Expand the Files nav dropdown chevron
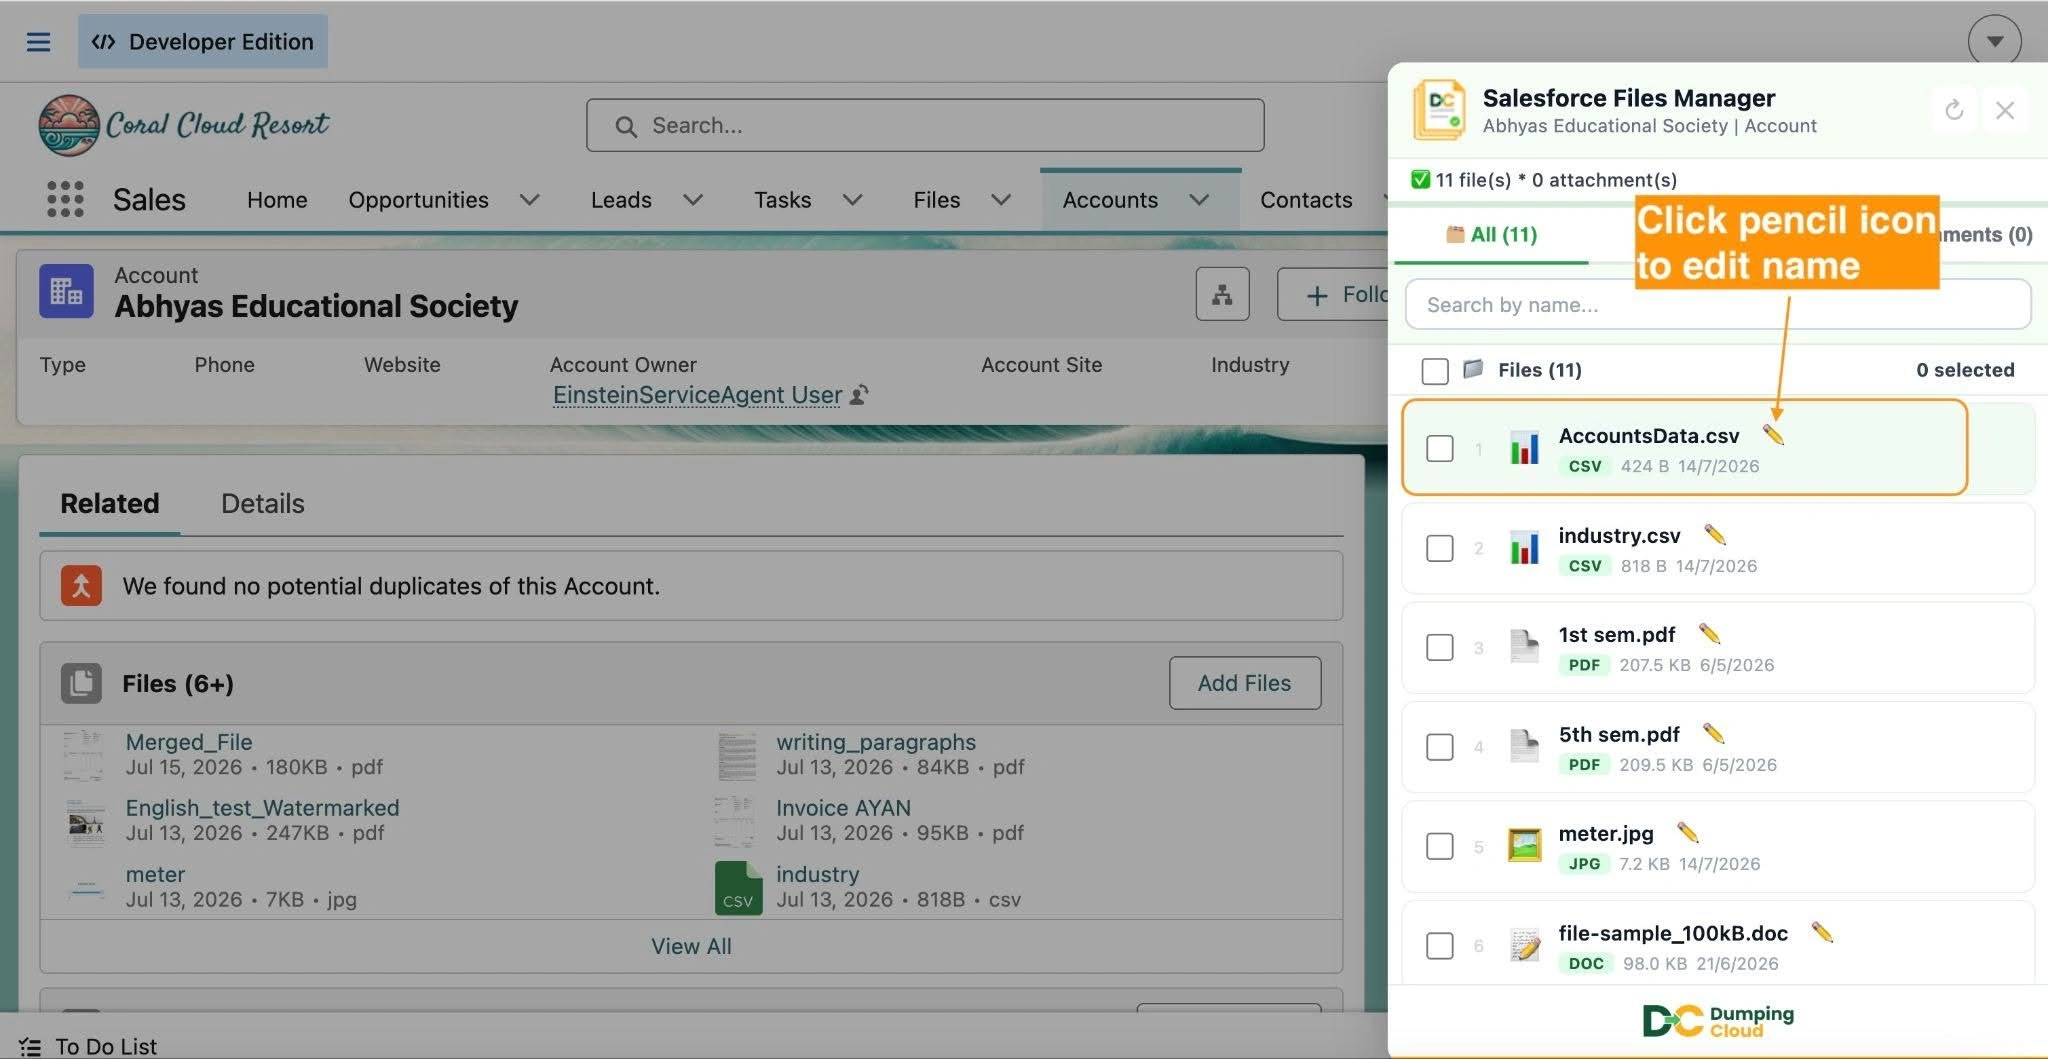The width and height of the screenshot is (2048, 1059). tap(1001, 200)
